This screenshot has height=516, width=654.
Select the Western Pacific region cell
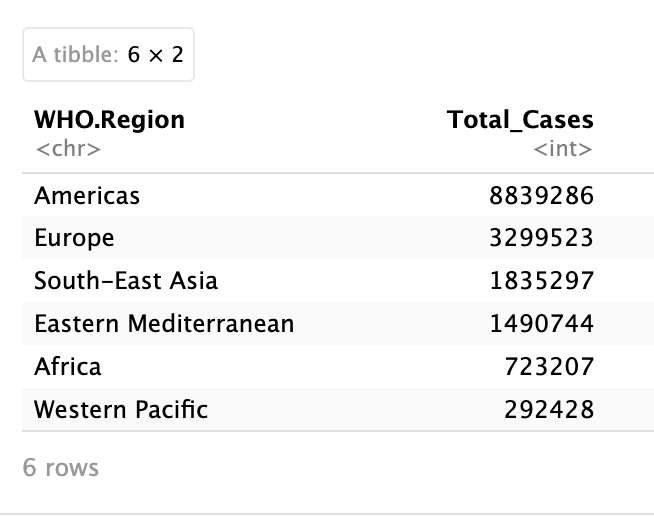[x=121, y=410]
